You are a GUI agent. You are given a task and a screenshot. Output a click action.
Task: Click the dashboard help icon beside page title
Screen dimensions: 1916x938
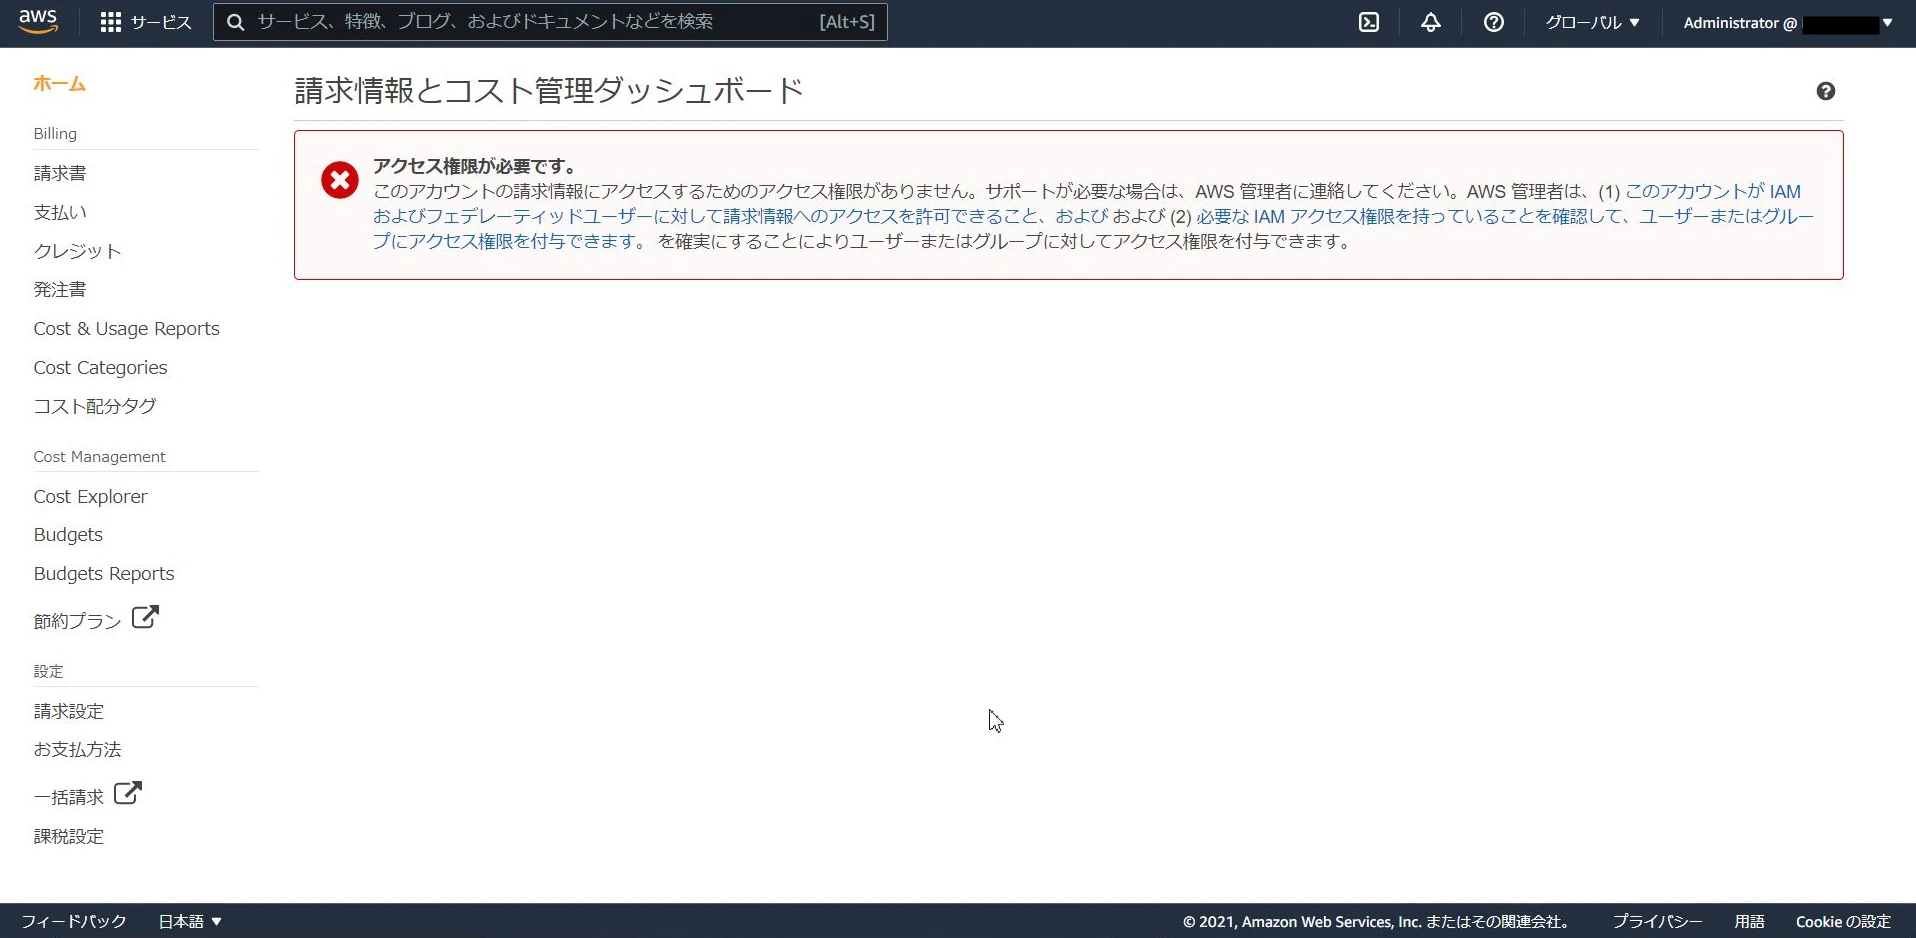(x=1826, y=91)
